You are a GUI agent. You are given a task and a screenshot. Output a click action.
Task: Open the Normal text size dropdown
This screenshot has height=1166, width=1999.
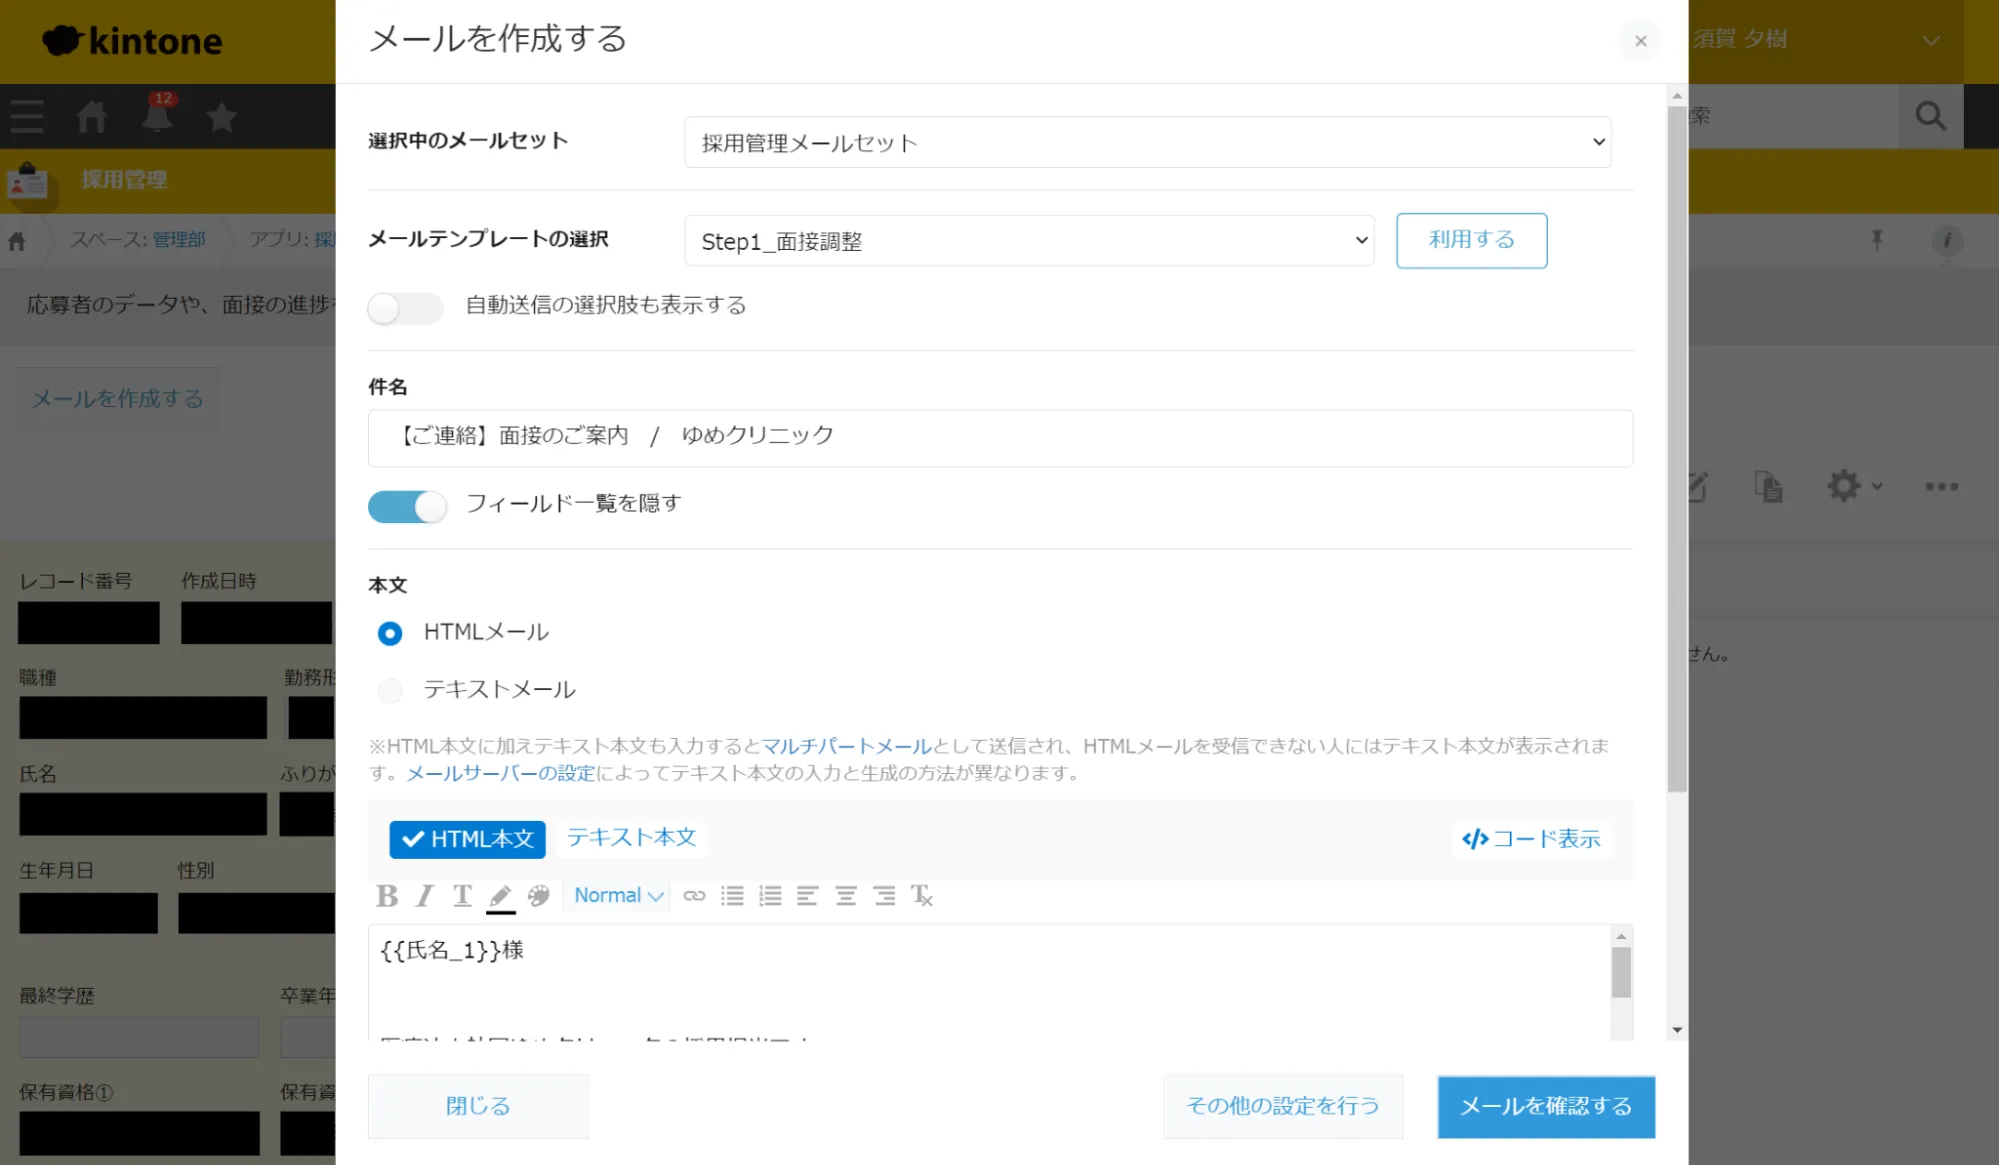coord(618,896)
